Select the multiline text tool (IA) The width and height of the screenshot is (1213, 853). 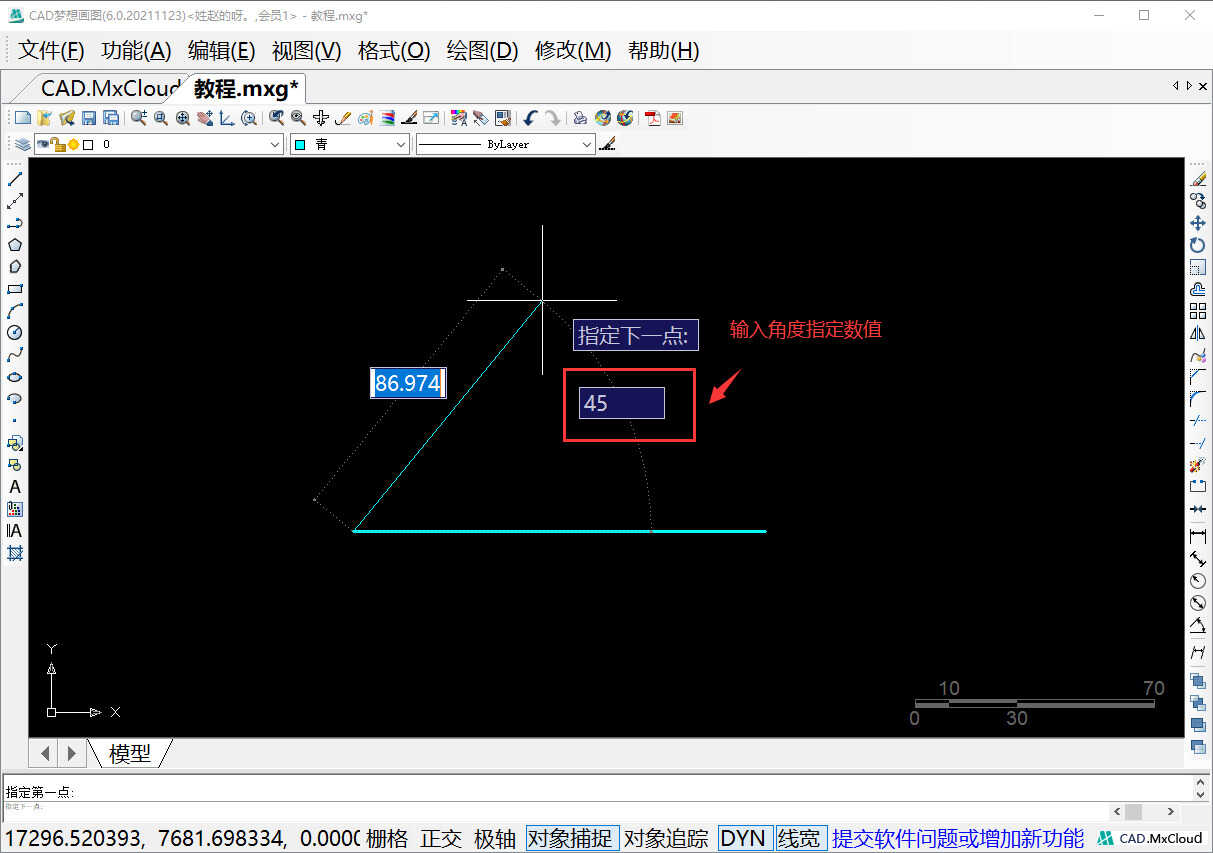pos(15,531)
